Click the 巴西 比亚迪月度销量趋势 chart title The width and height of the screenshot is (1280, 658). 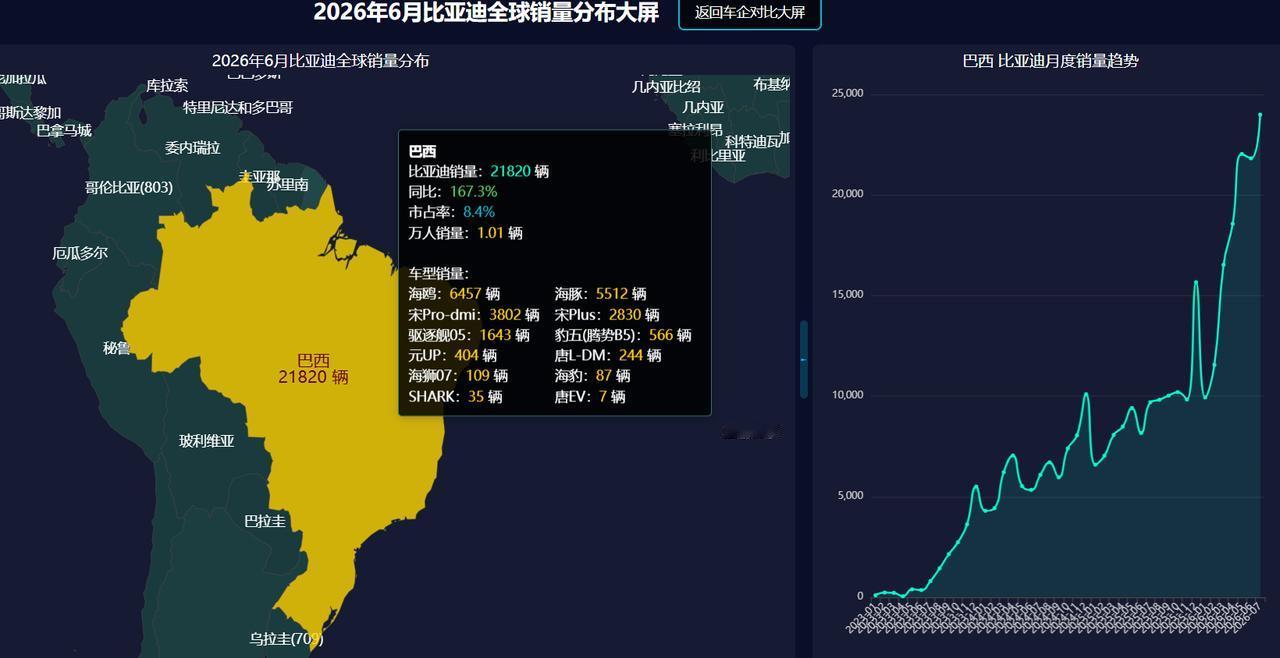(1050, 61)
